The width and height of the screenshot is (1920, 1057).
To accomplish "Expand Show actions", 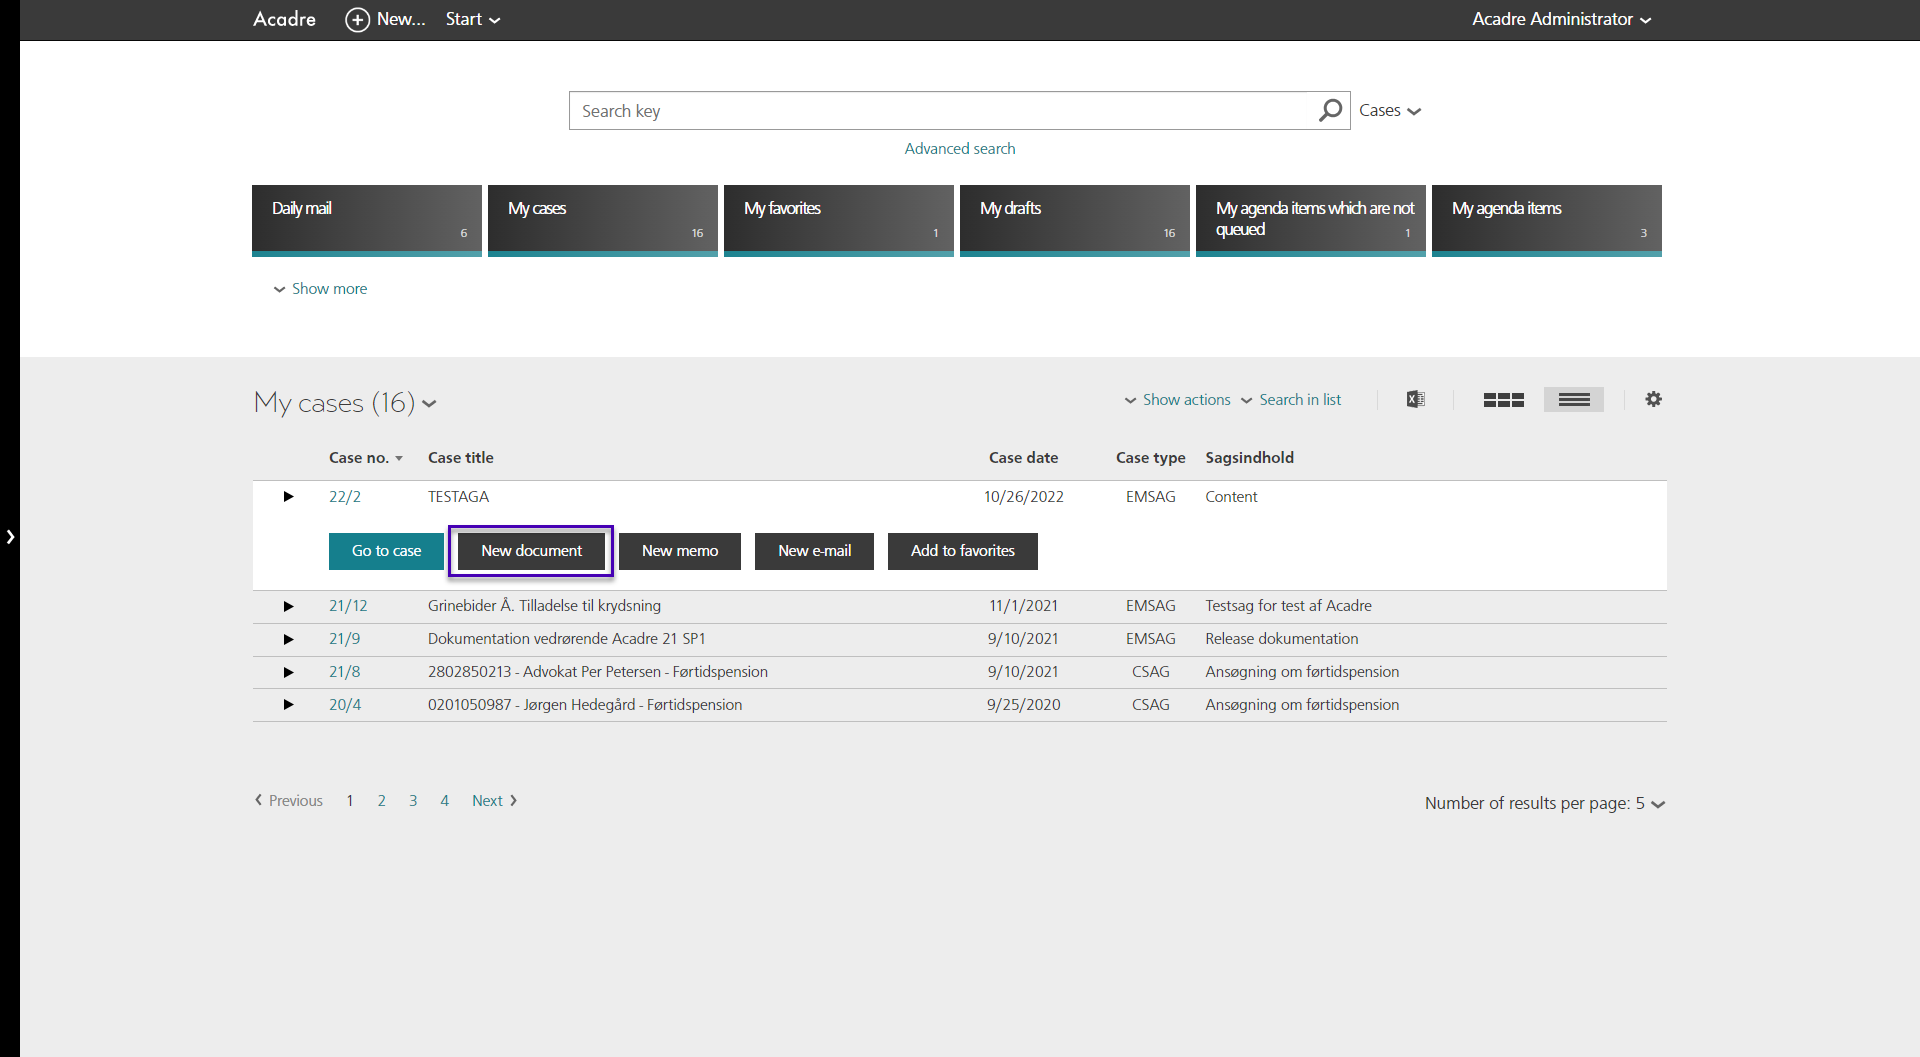I will point(1177,399).
